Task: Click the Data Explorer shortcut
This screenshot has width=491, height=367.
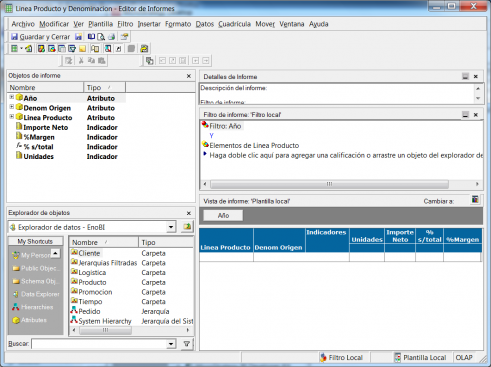Action: click(36, 294)
